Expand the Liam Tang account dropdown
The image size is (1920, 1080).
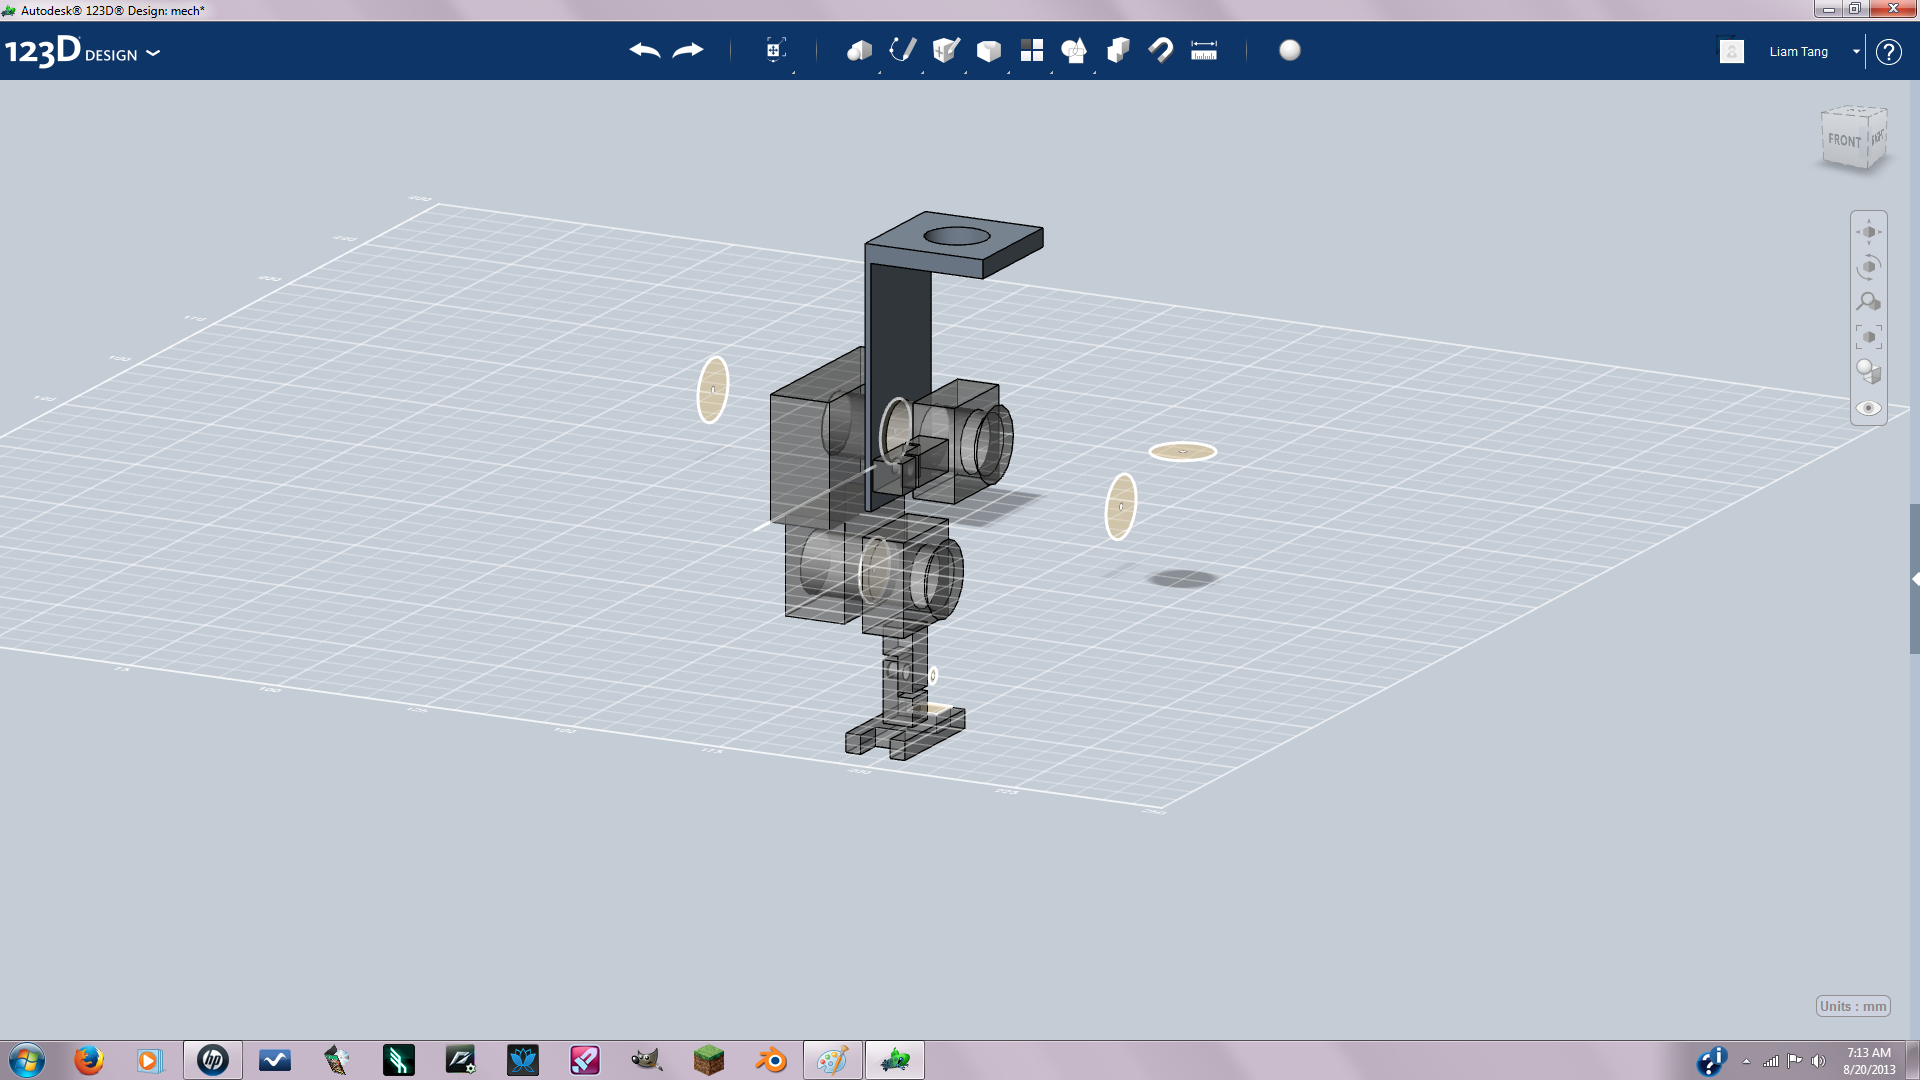(1856, 52)
